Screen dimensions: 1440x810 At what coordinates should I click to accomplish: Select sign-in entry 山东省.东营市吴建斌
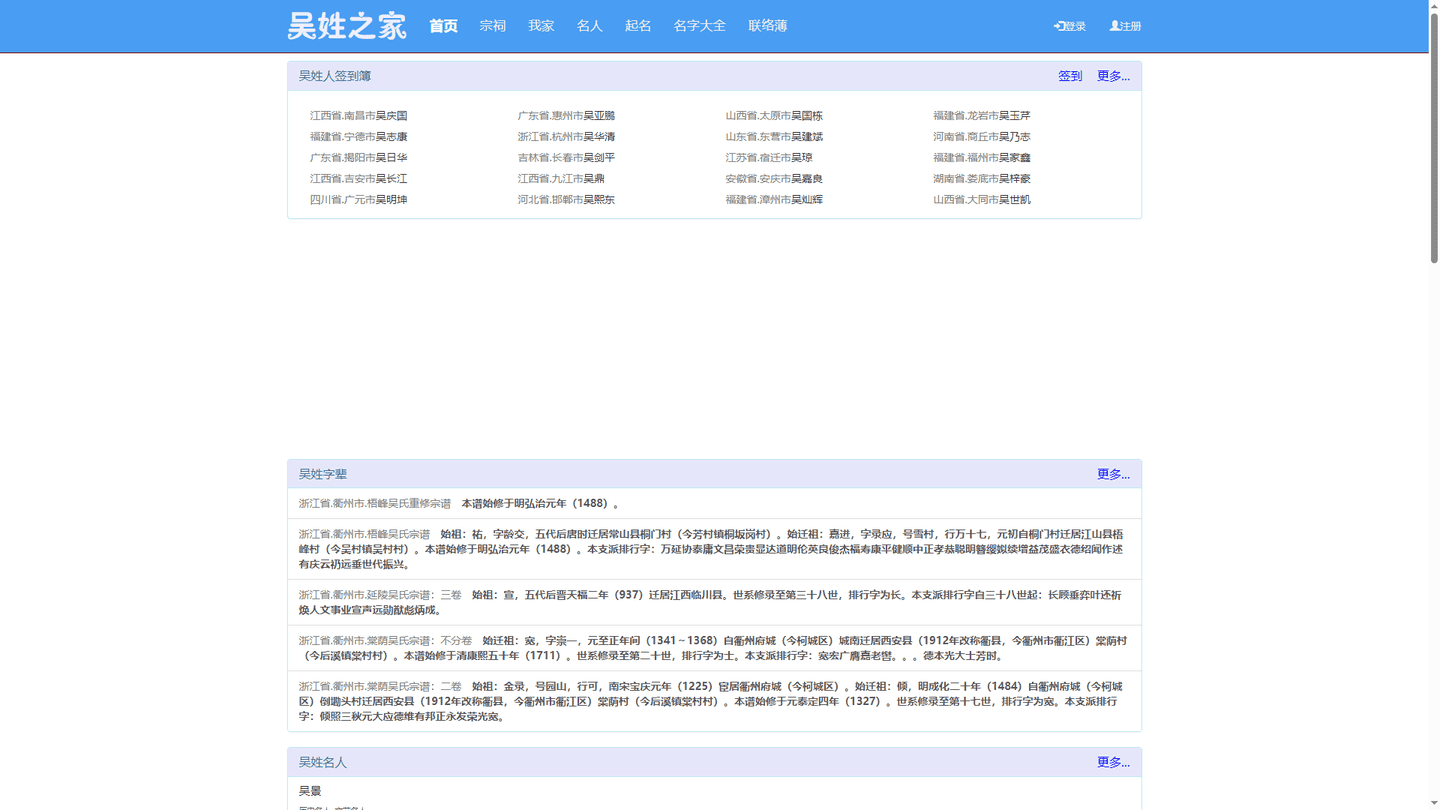click(774, 137)
